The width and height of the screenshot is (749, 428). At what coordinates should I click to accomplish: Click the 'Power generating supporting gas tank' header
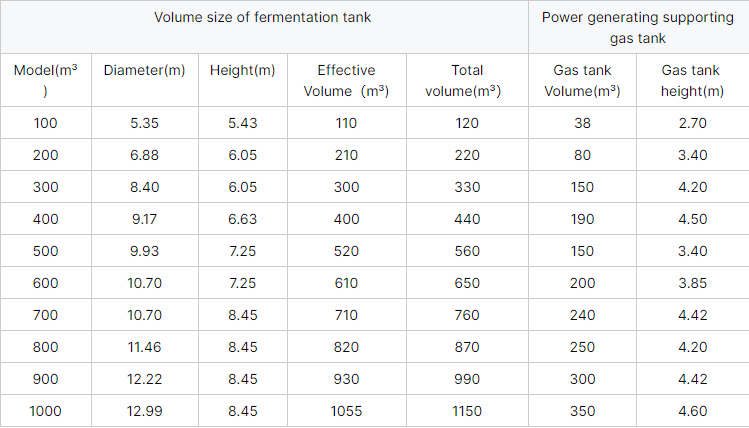pos(638,27)
